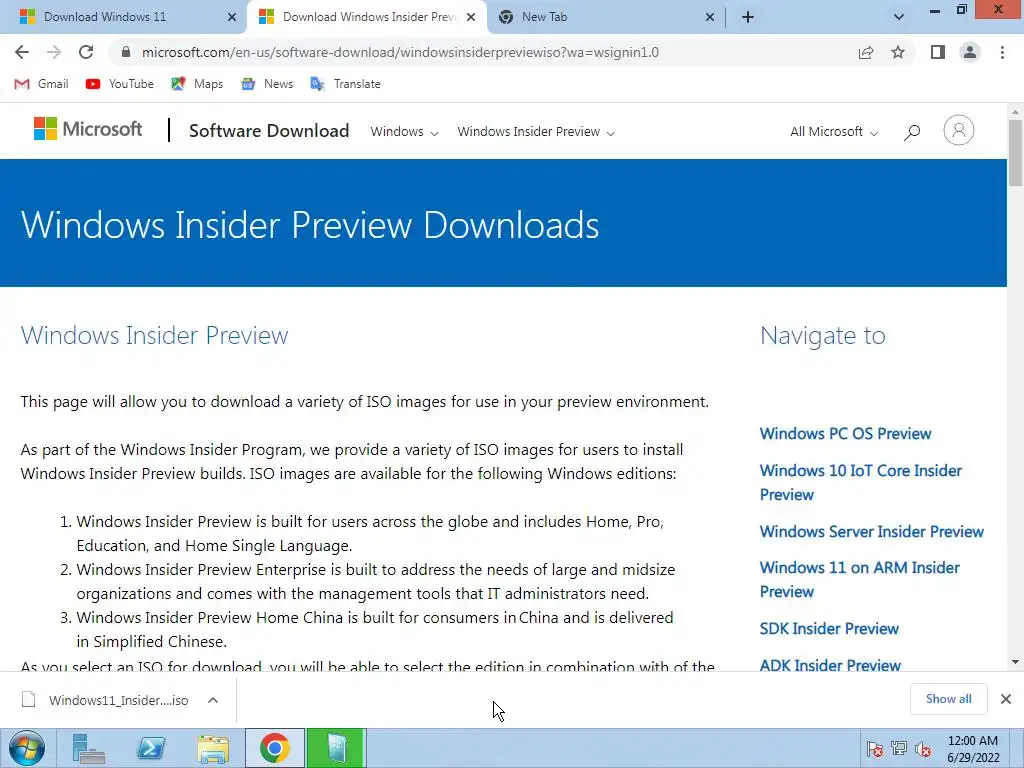Open the side panel icon
The height and width of the screenshot is (768, 1024).
(x=938, y=52)
